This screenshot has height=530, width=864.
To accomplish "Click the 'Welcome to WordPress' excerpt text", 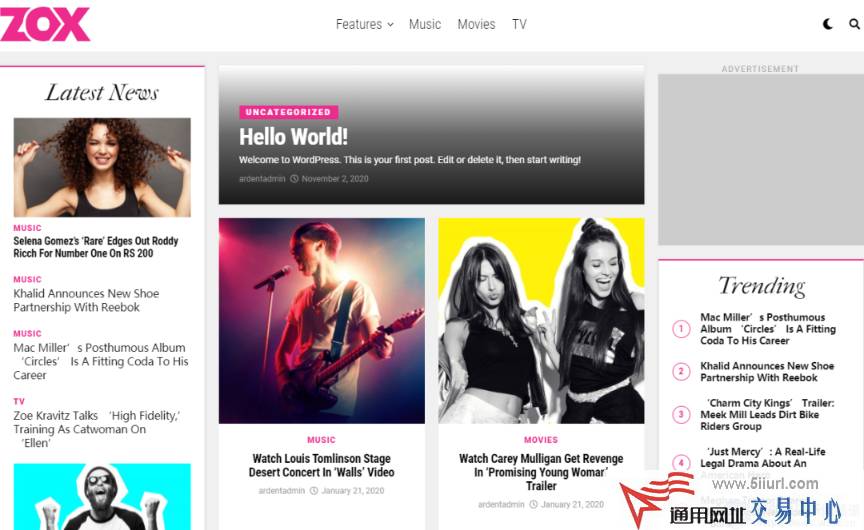I will click(x=409, y=160).
